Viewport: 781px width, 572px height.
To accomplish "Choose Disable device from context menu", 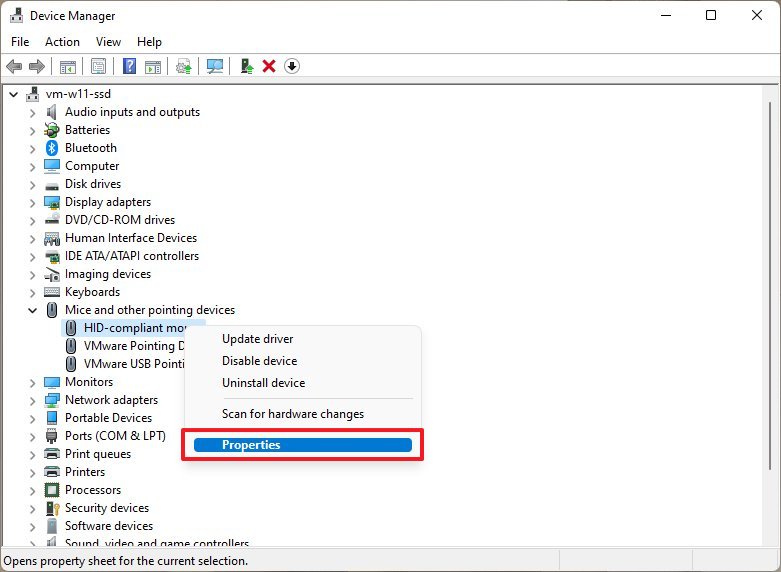I will point(303,361).
